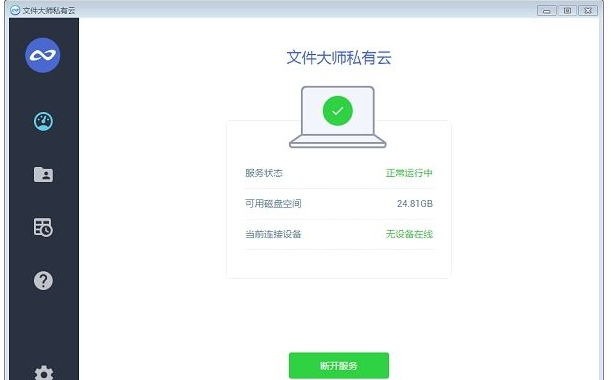The image size is (611, 380).
Task: Click the 当前连接设备 label
Action: click(x=273, y=234)
